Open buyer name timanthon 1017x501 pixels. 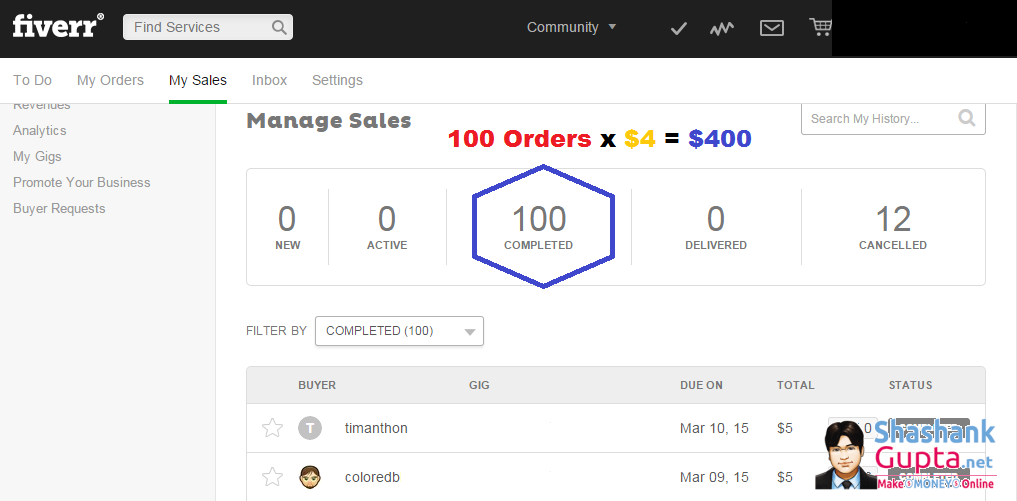[376, 428]
